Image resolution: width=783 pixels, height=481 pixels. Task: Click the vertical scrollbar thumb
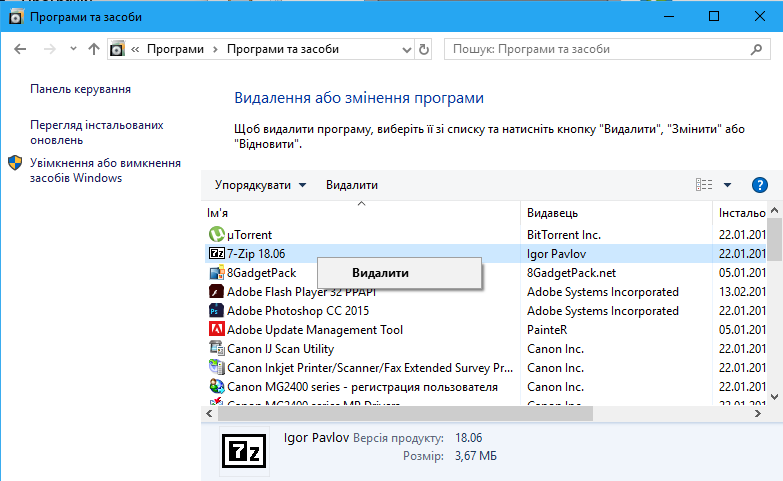[775, 239]
